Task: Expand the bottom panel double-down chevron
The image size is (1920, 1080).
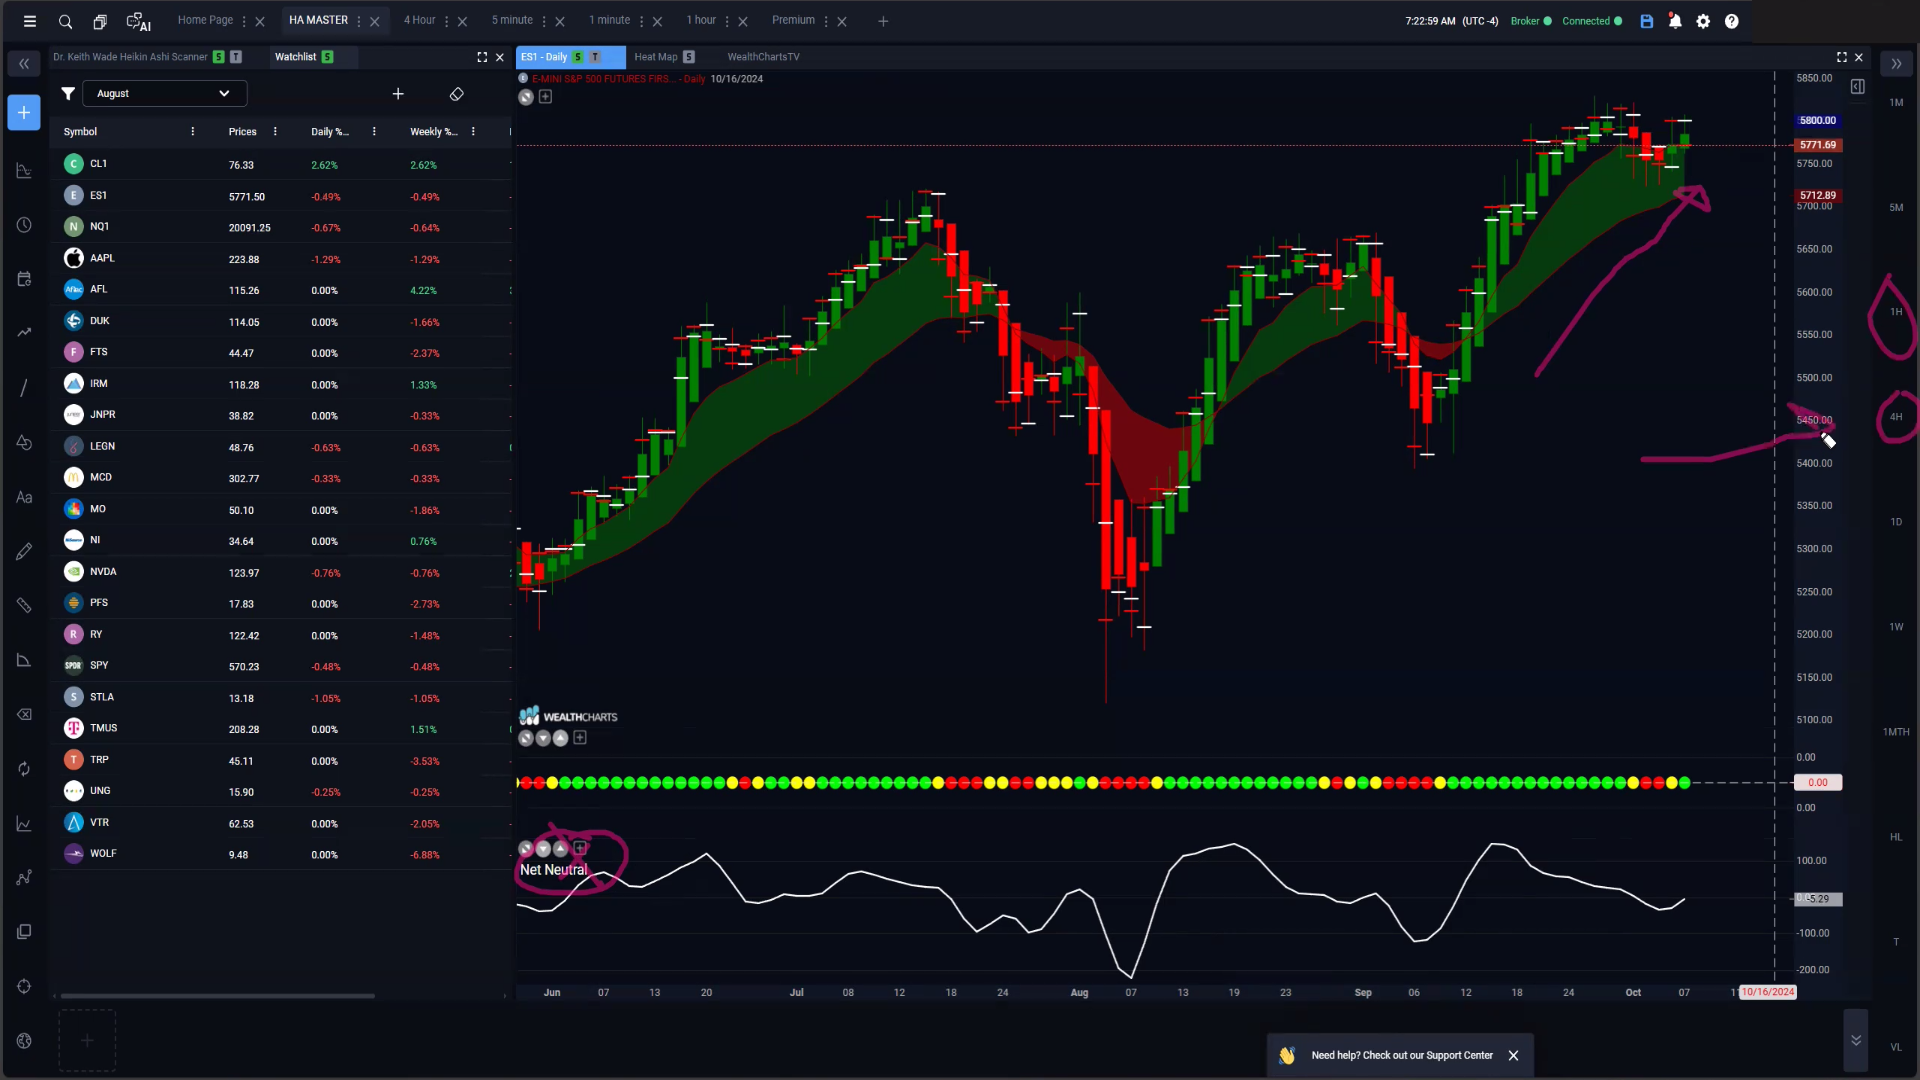Action: [x=1856, y=1041]
